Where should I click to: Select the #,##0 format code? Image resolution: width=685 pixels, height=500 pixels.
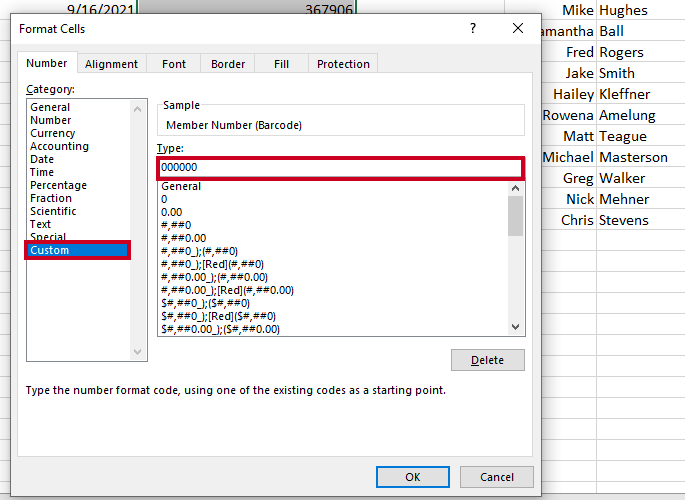coord(176,225)
